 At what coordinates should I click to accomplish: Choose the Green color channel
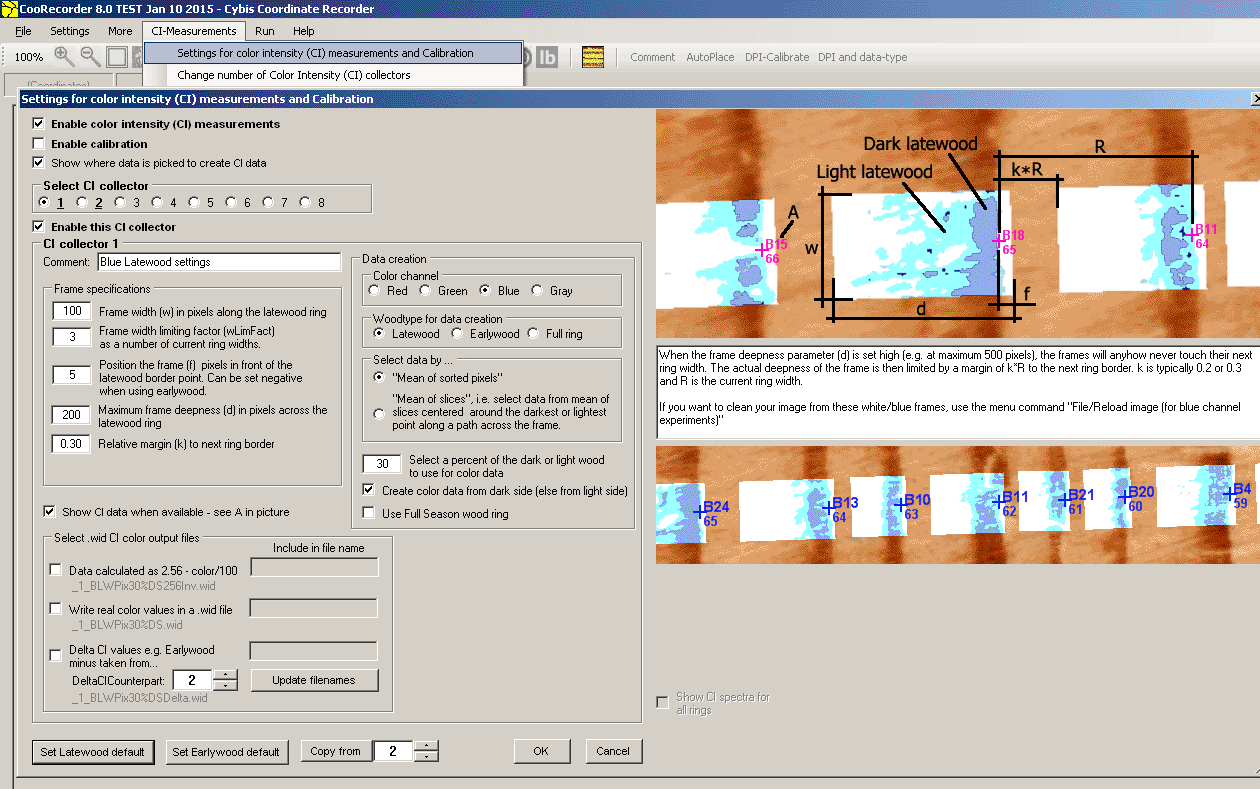[x=425, y=291]
